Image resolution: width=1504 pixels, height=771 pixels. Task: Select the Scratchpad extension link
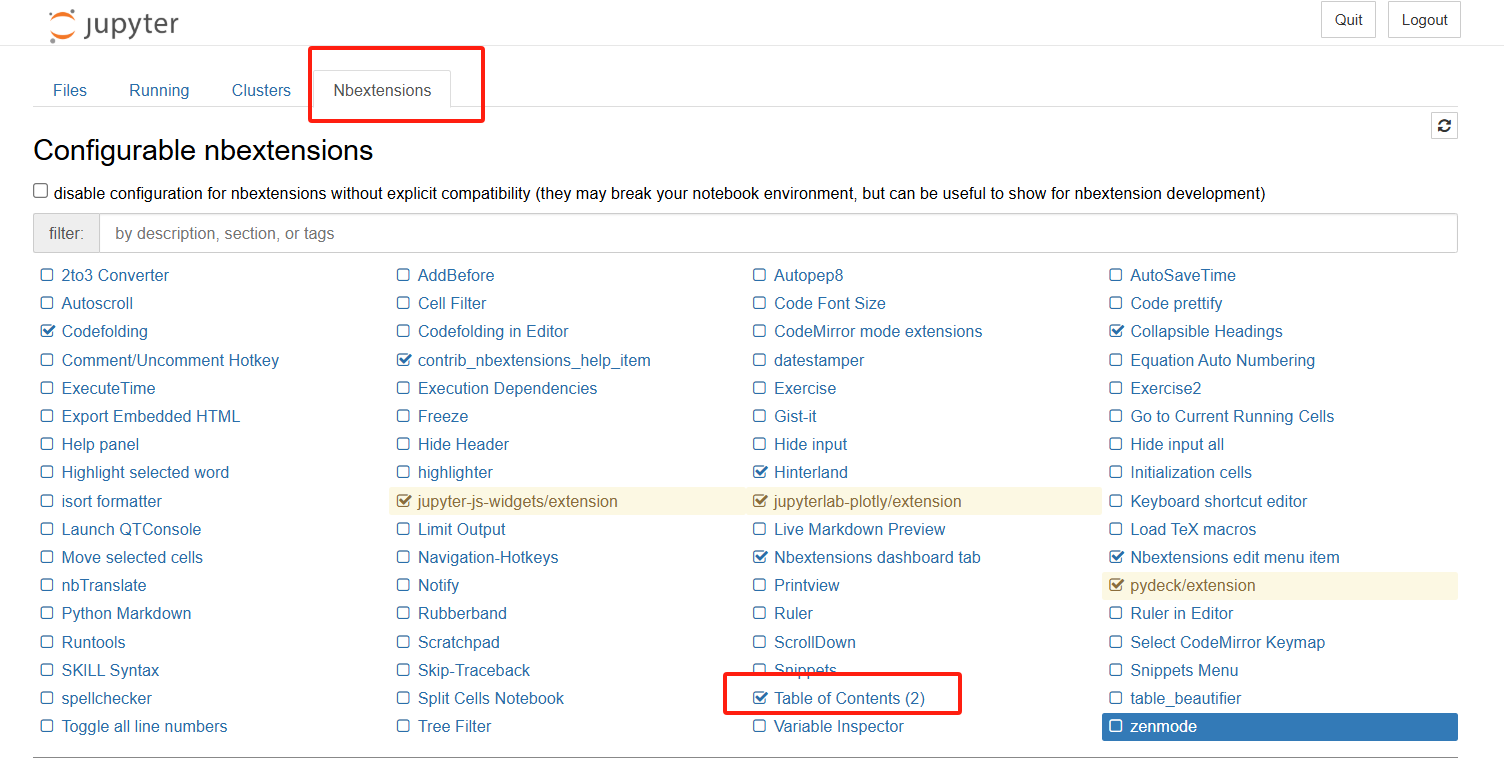pyautogui.click(x=459, y=642)
